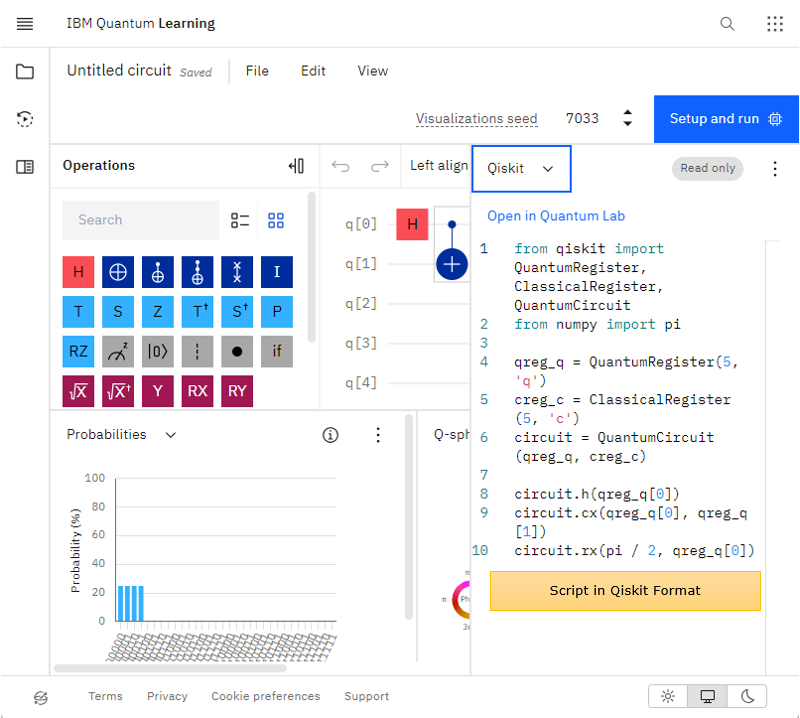
Task: Click Setup and run button
Action: tap(726, 119)
